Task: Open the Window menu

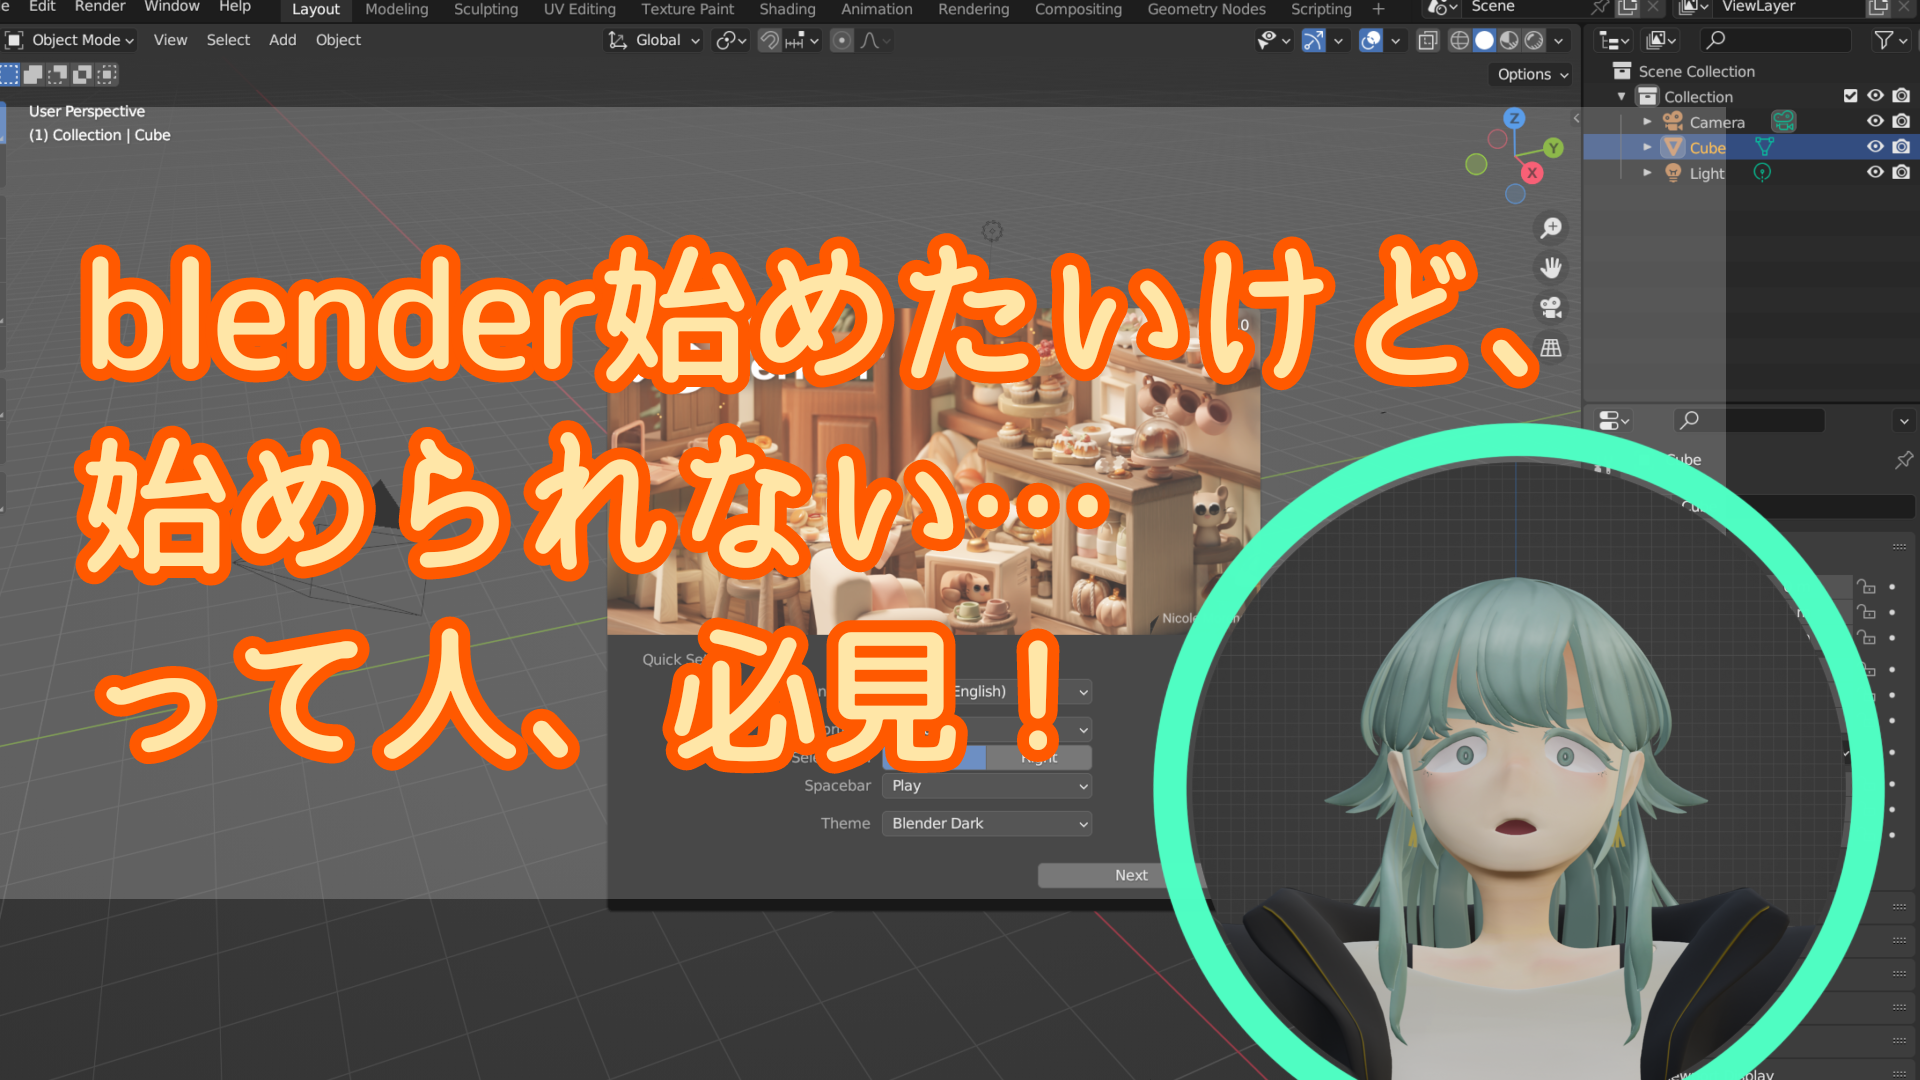Action: [x=172, y=7]
